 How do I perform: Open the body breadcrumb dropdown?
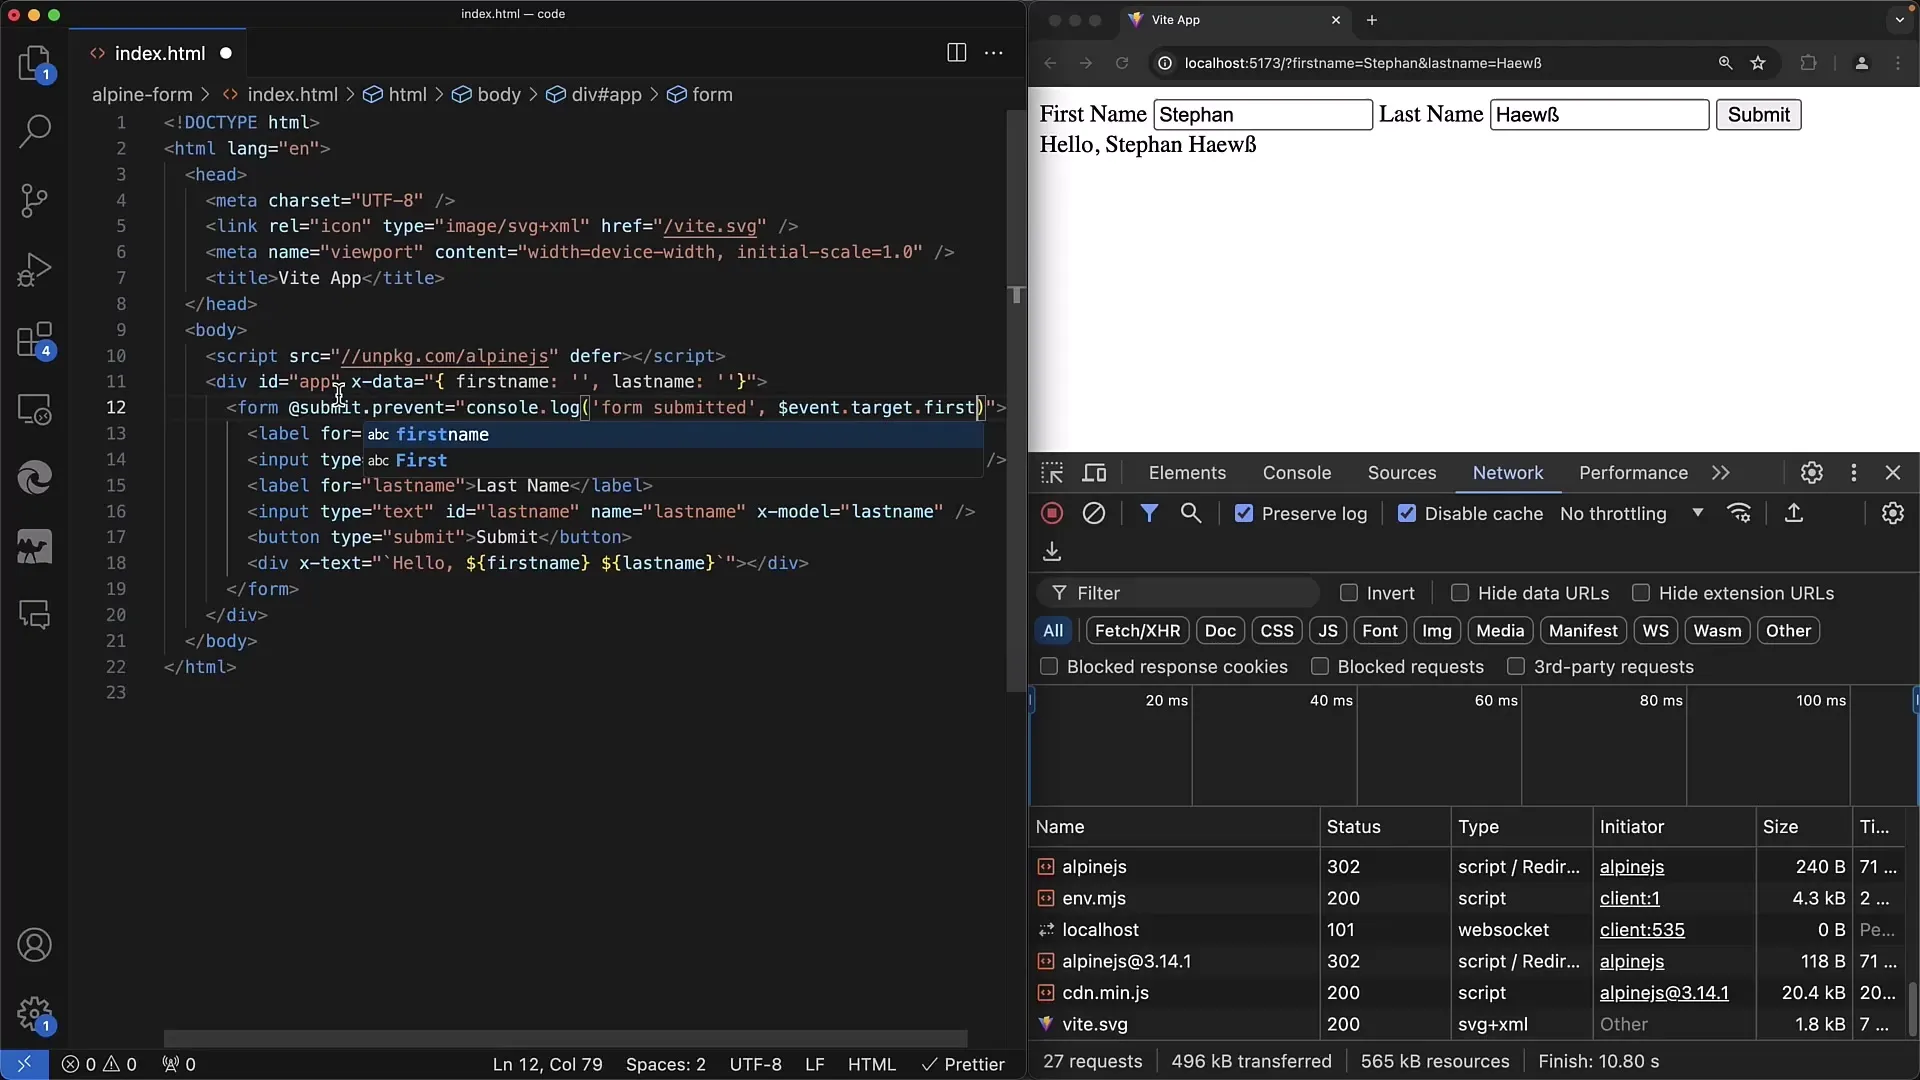point(487,94)
